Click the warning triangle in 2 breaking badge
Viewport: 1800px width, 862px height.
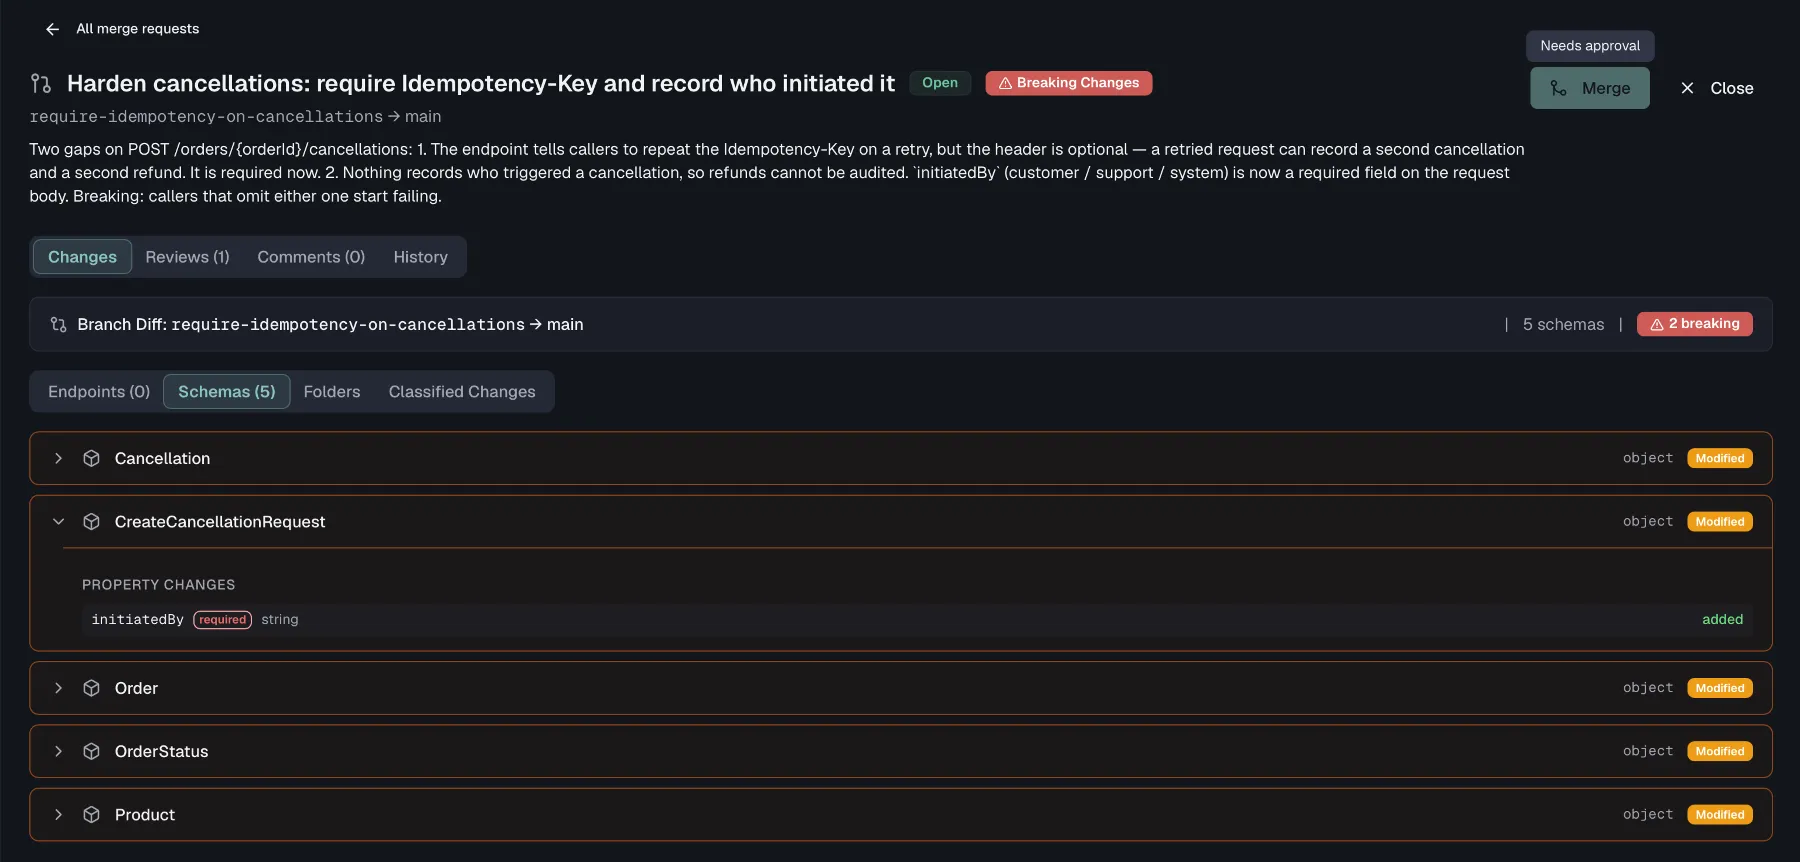tap(1656, 324)
